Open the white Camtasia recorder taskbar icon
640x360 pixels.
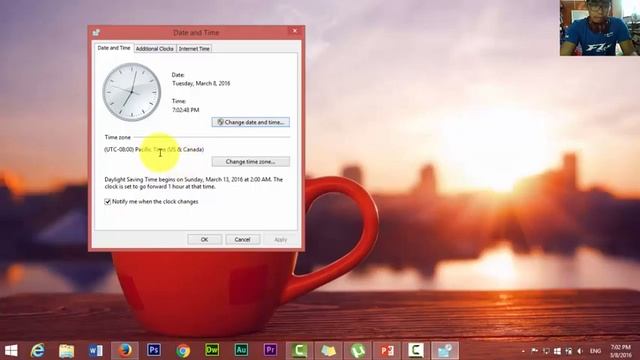416,350
